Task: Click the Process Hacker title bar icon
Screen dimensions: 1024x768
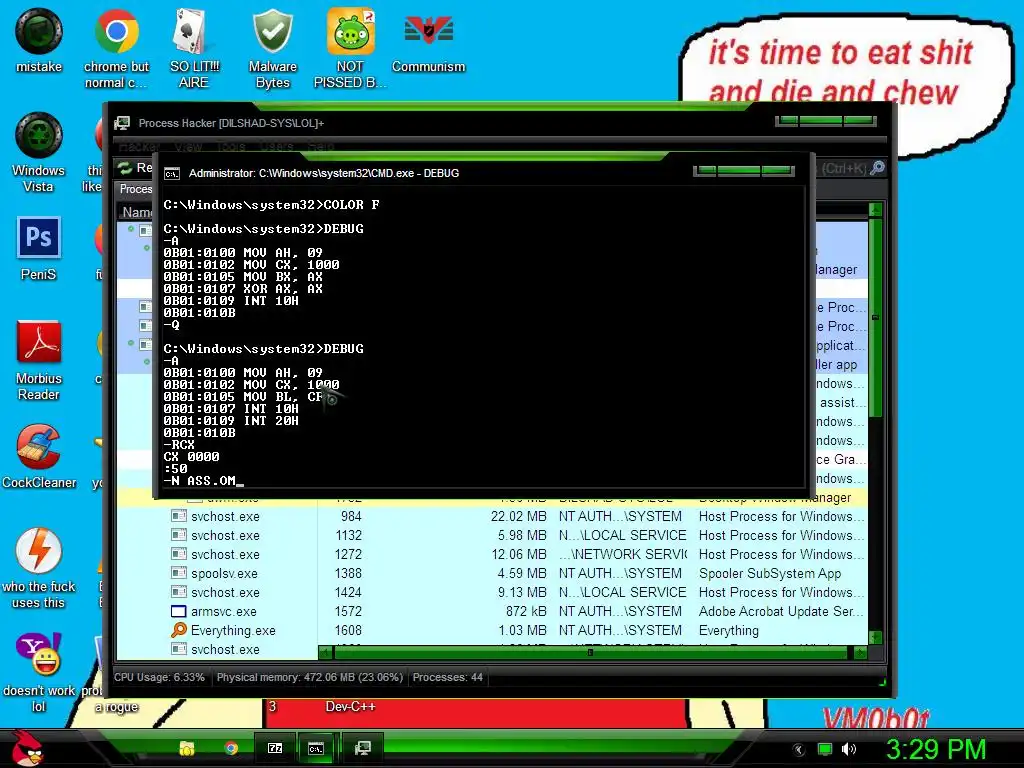Action: 121,123
